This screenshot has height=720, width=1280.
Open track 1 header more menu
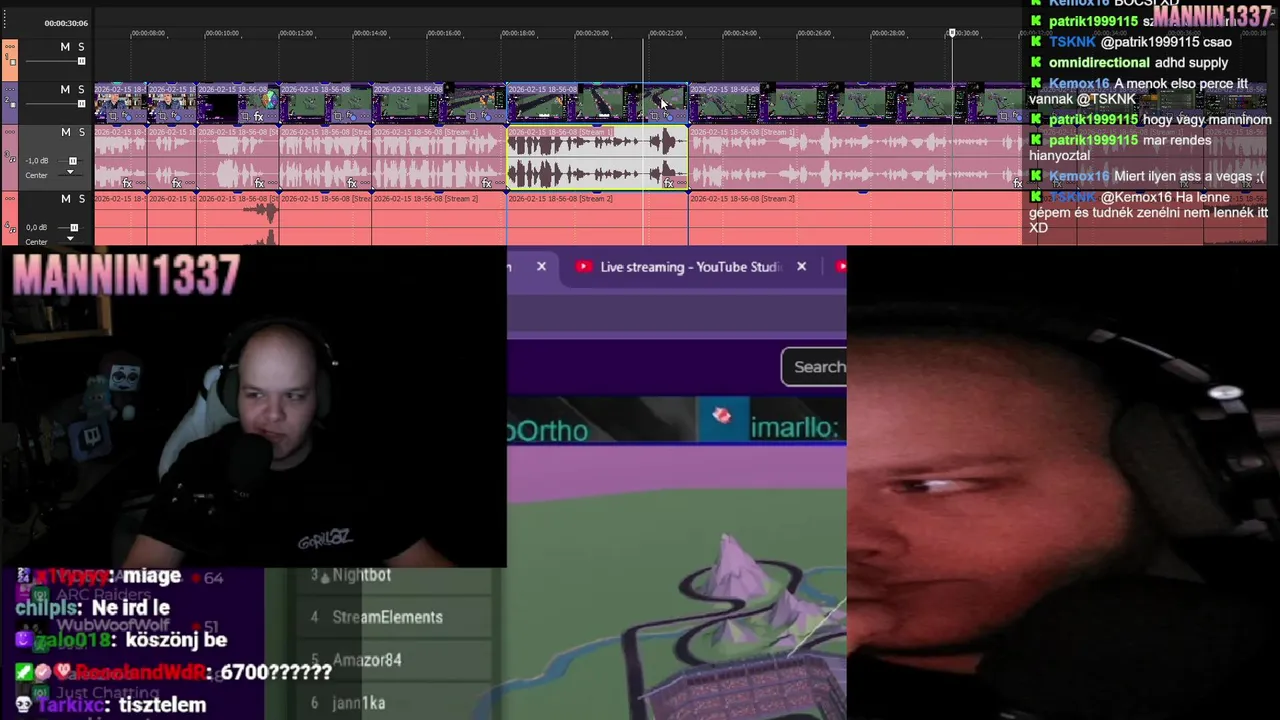10,46
